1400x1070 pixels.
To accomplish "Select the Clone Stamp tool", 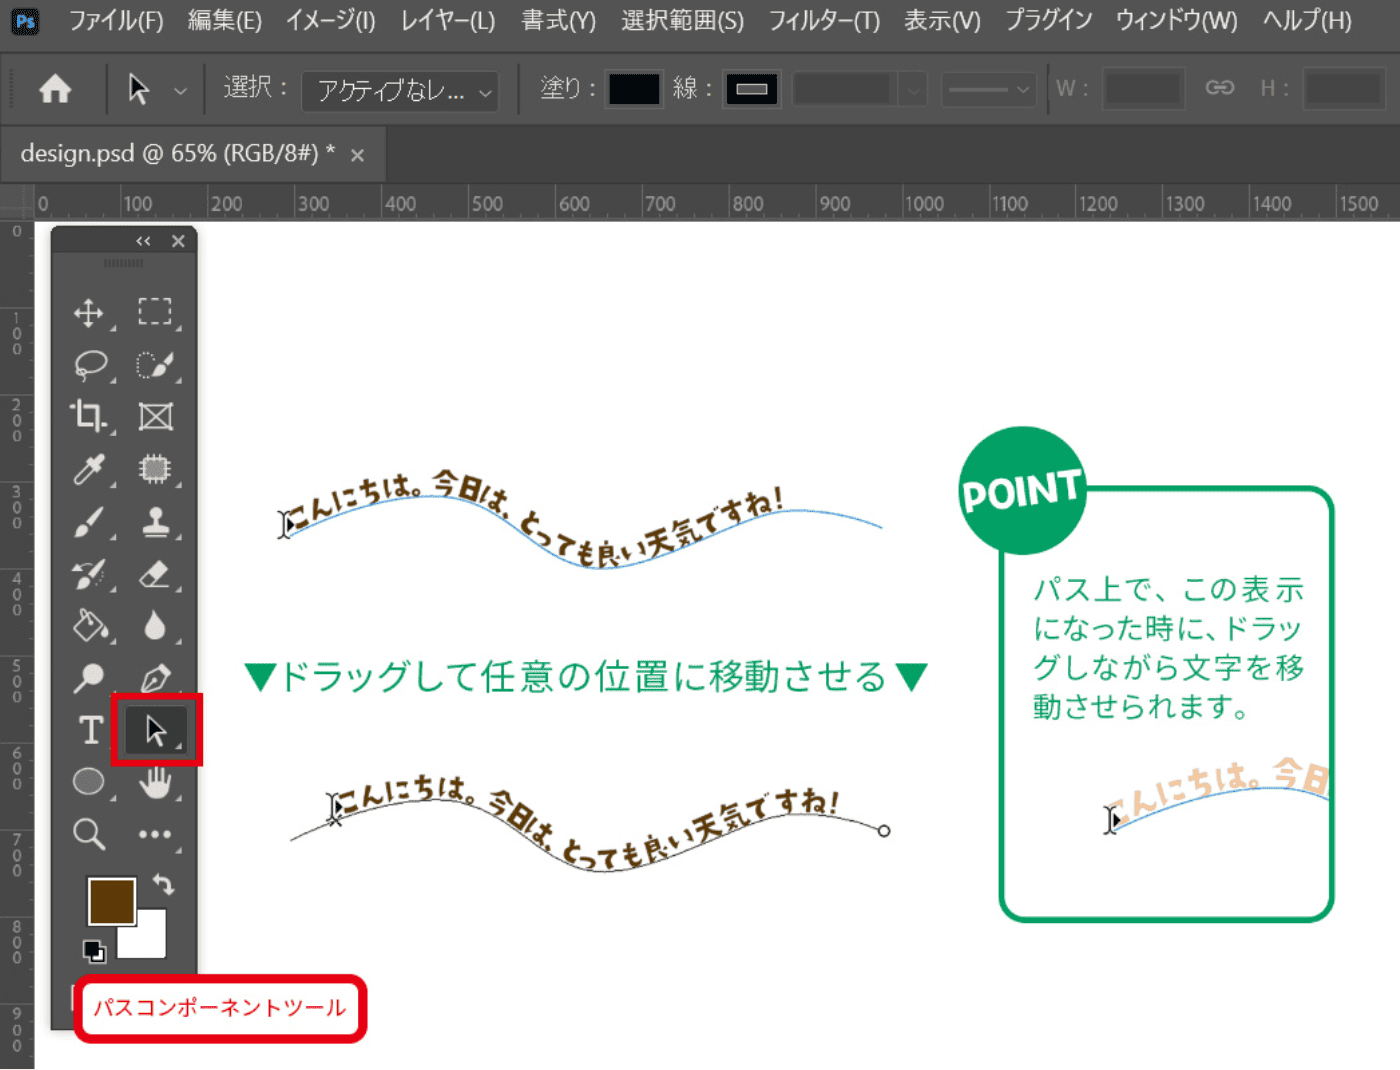I will (155, 522).
